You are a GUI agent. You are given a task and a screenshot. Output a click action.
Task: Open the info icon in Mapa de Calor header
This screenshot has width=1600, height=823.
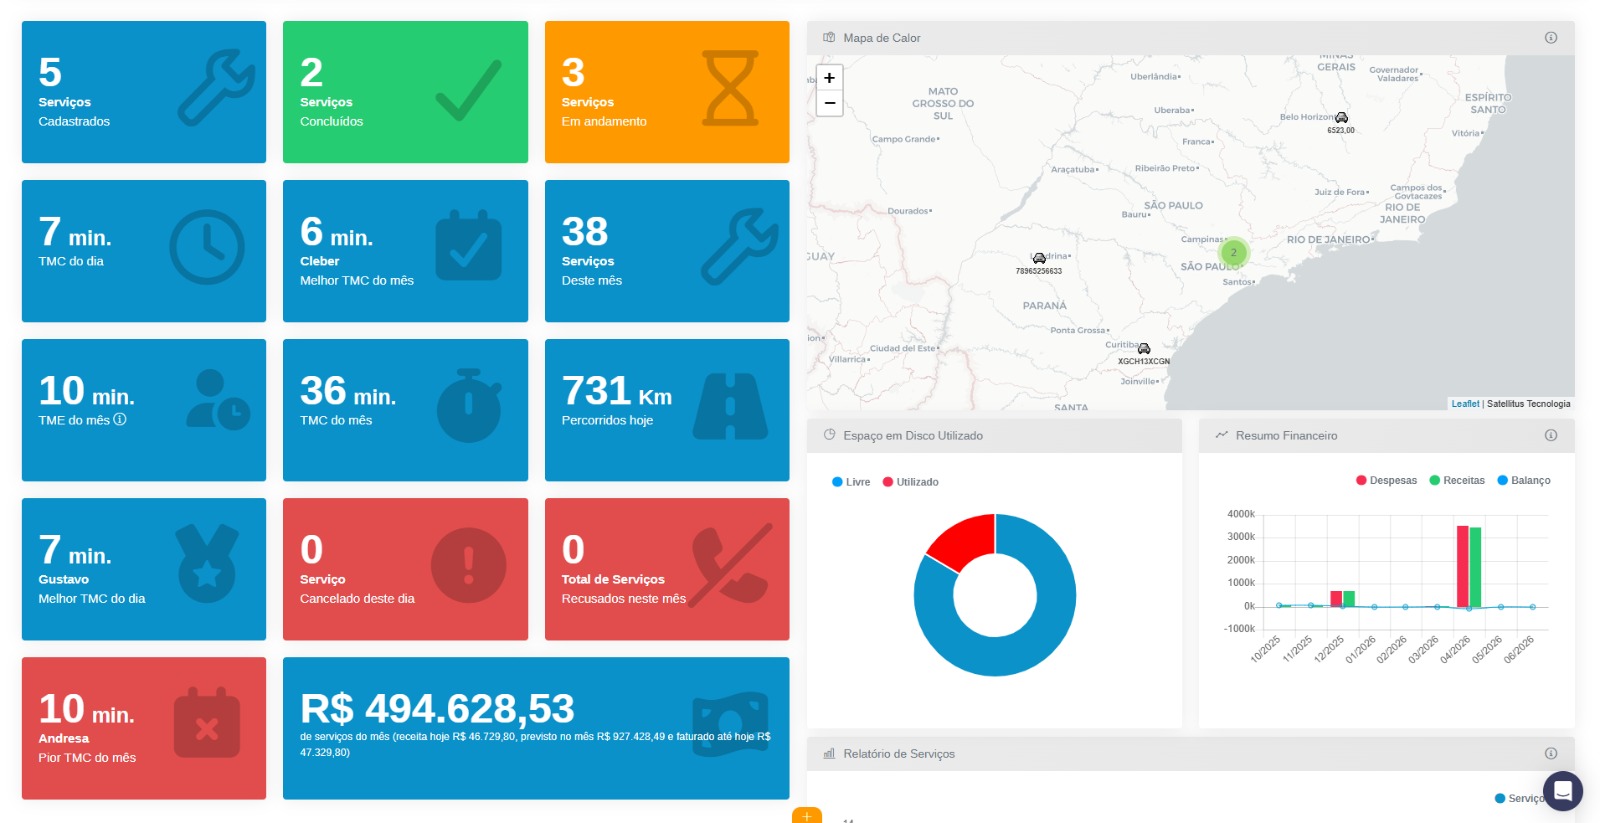(x=1551, y=38)
